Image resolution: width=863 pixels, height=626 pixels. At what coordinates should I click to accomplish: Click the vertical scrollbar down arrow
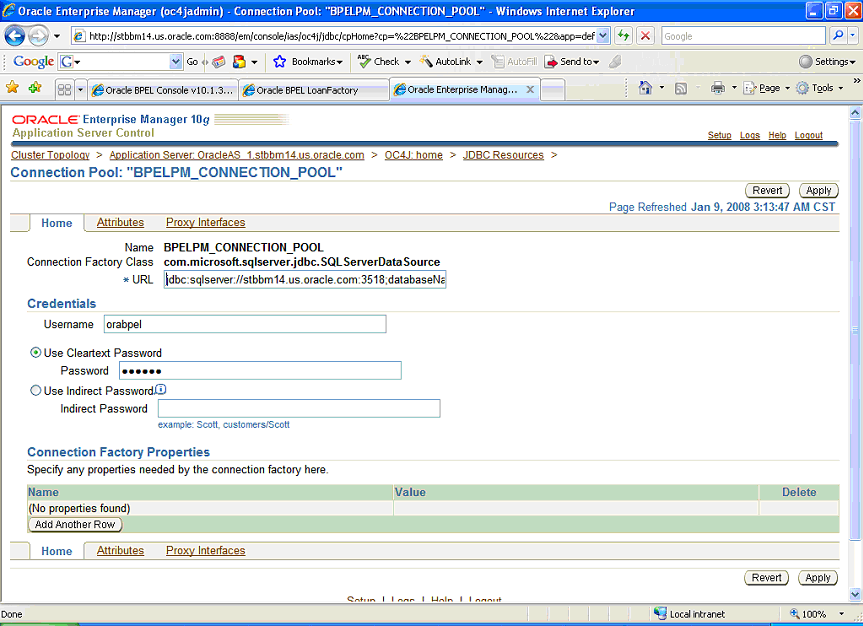[x=855, y=594]
